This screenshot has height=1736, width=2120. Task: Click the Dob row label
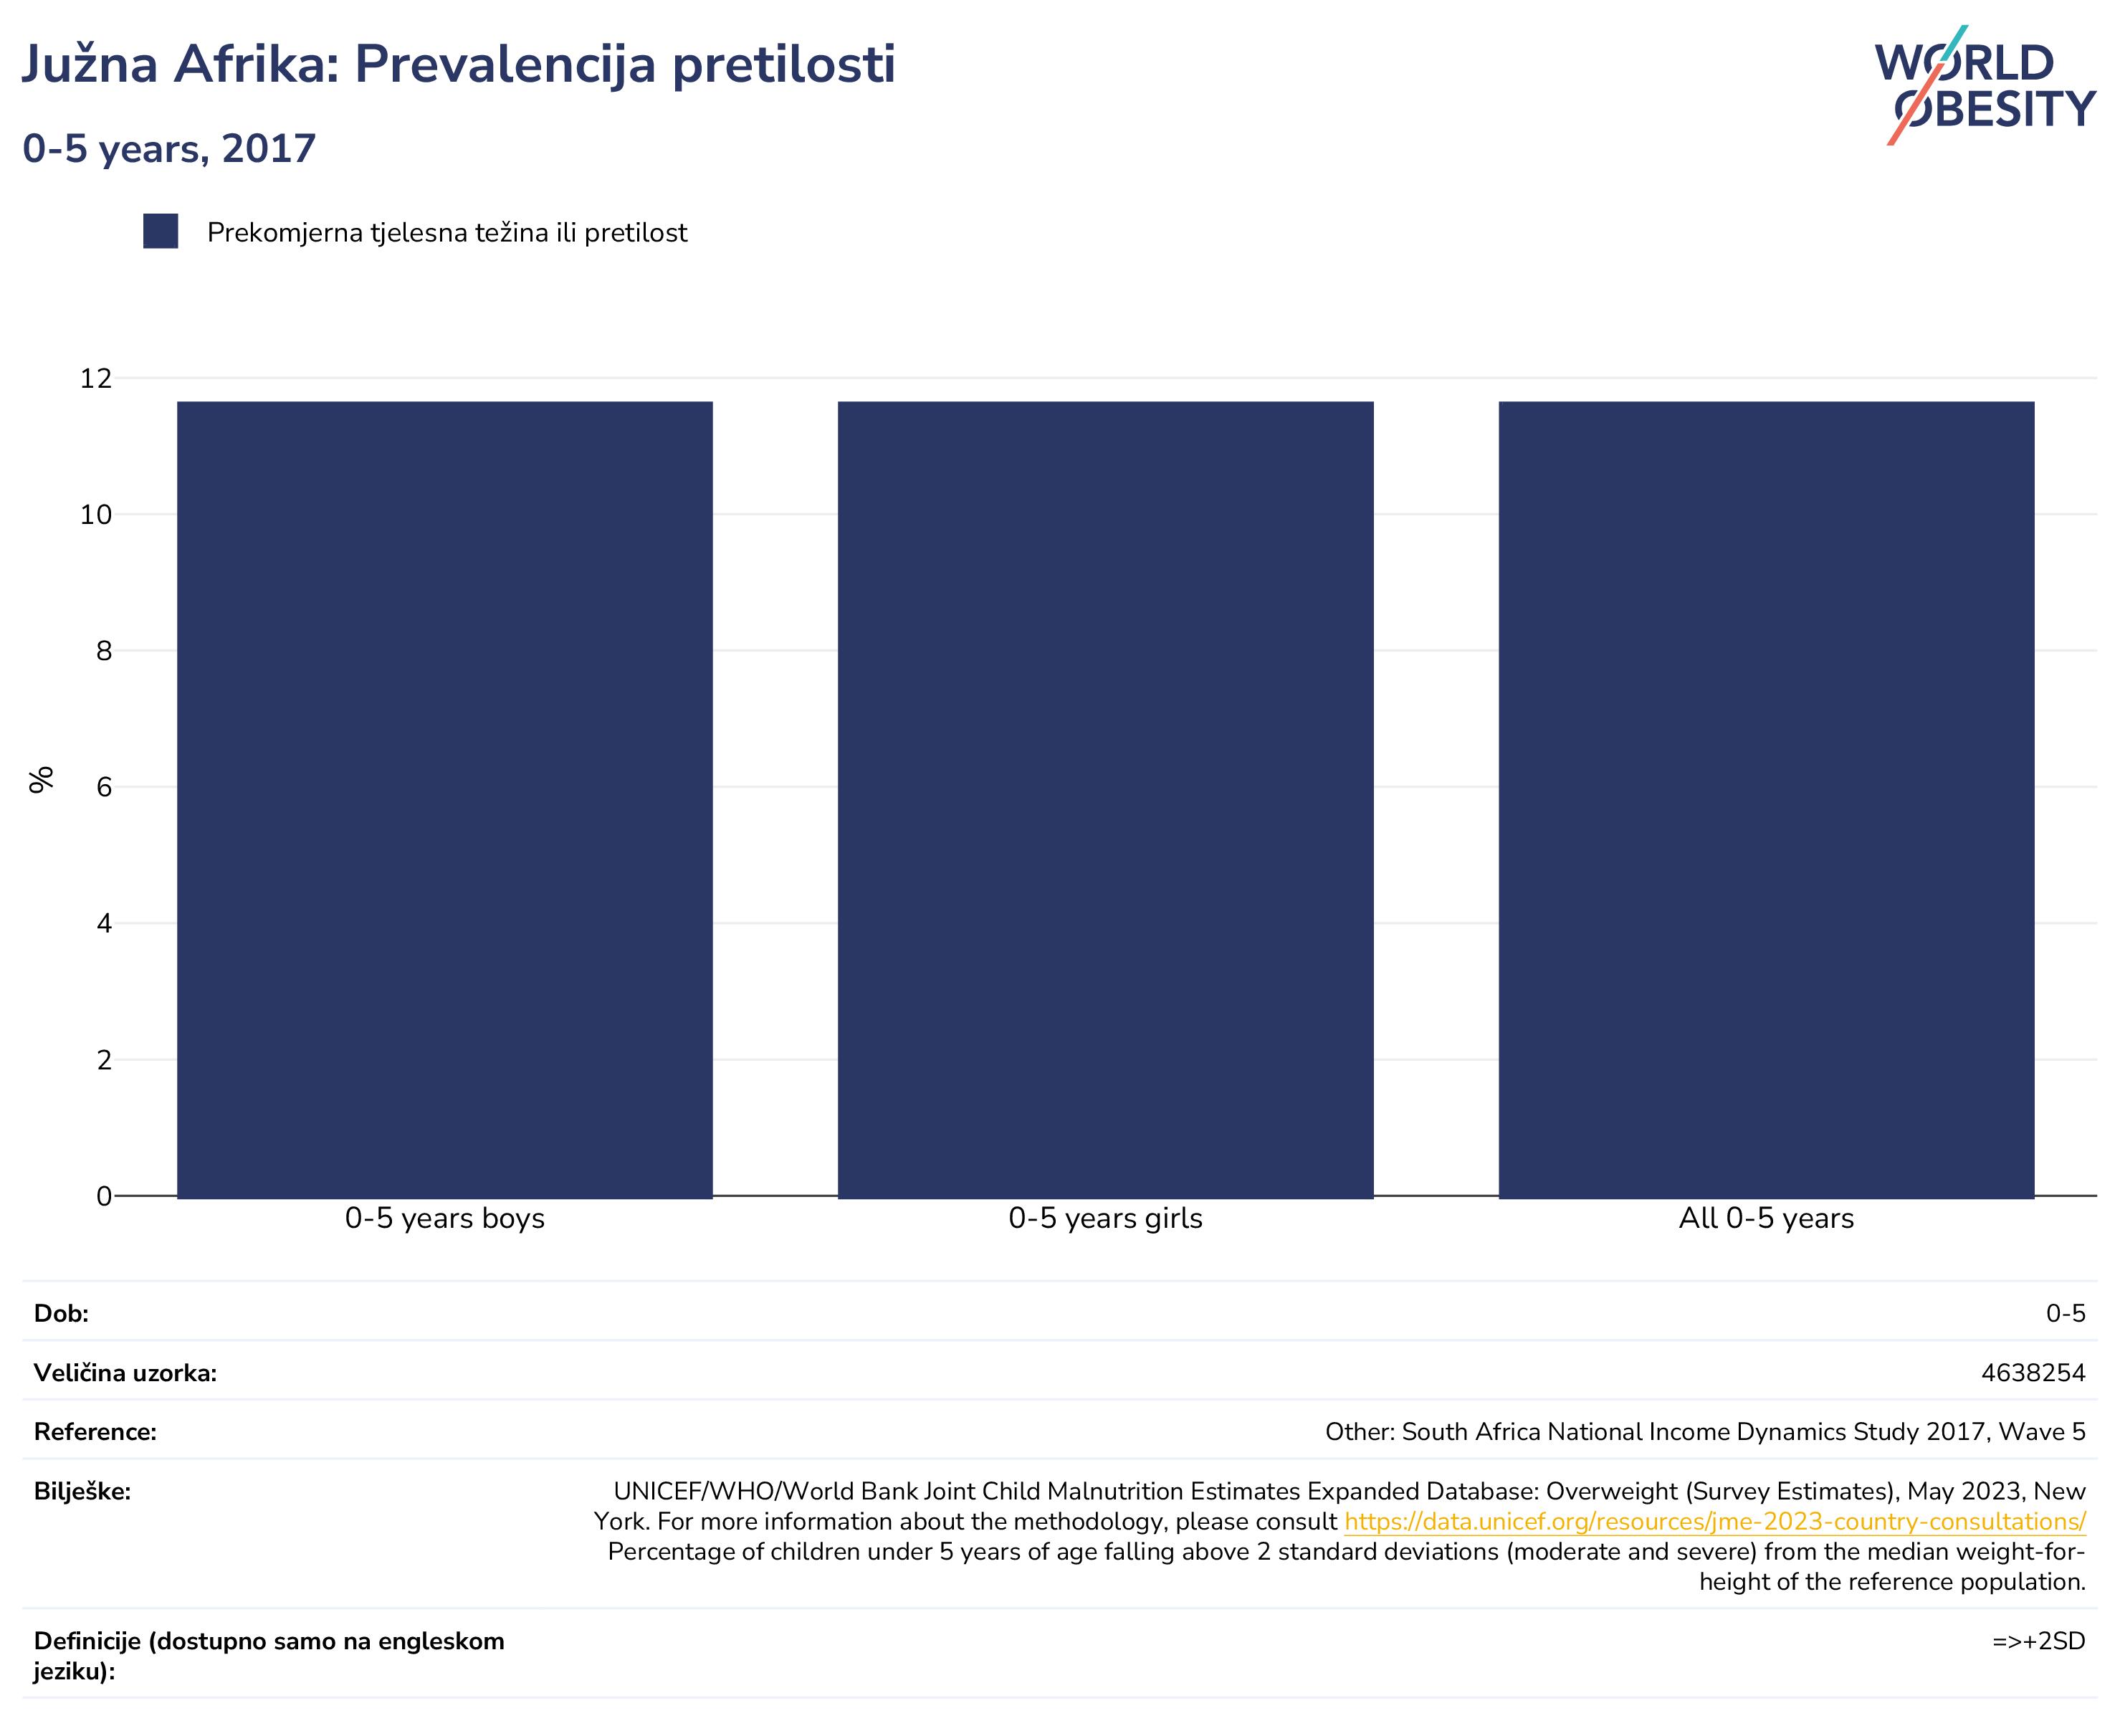61,1313
